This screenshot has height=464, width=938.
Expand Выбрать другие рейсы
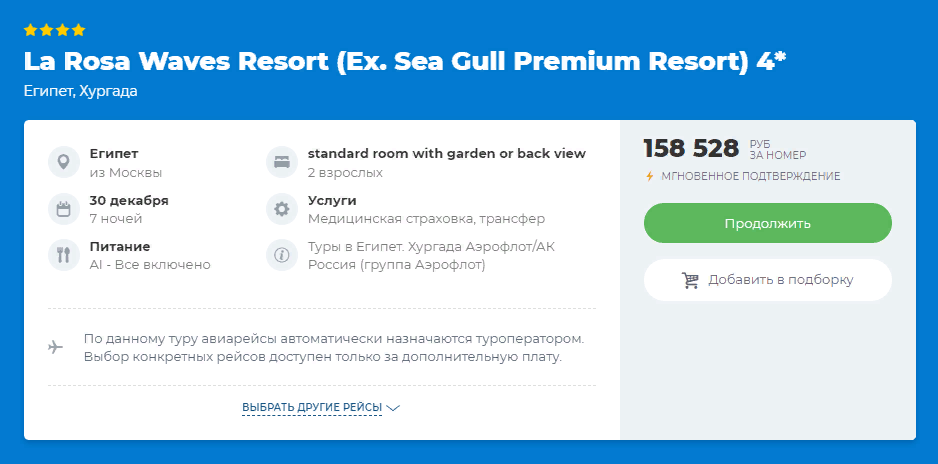pos(312,407)
